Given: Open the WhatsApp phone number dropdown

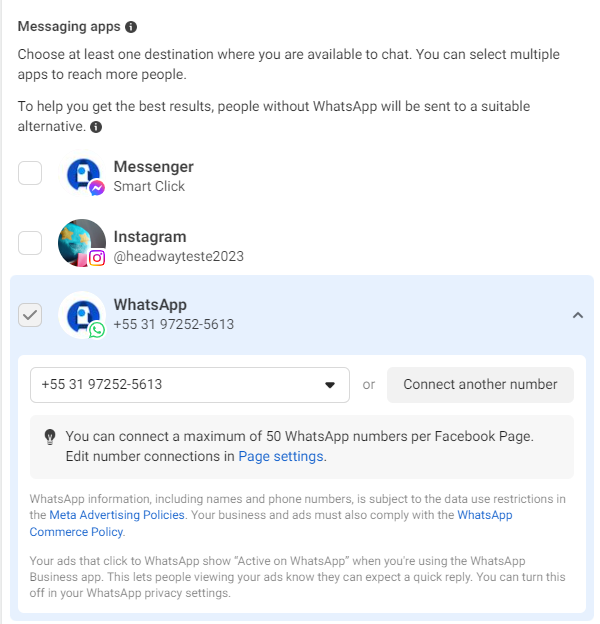Looking at the screenshot, I should click(x=190, y=385).
